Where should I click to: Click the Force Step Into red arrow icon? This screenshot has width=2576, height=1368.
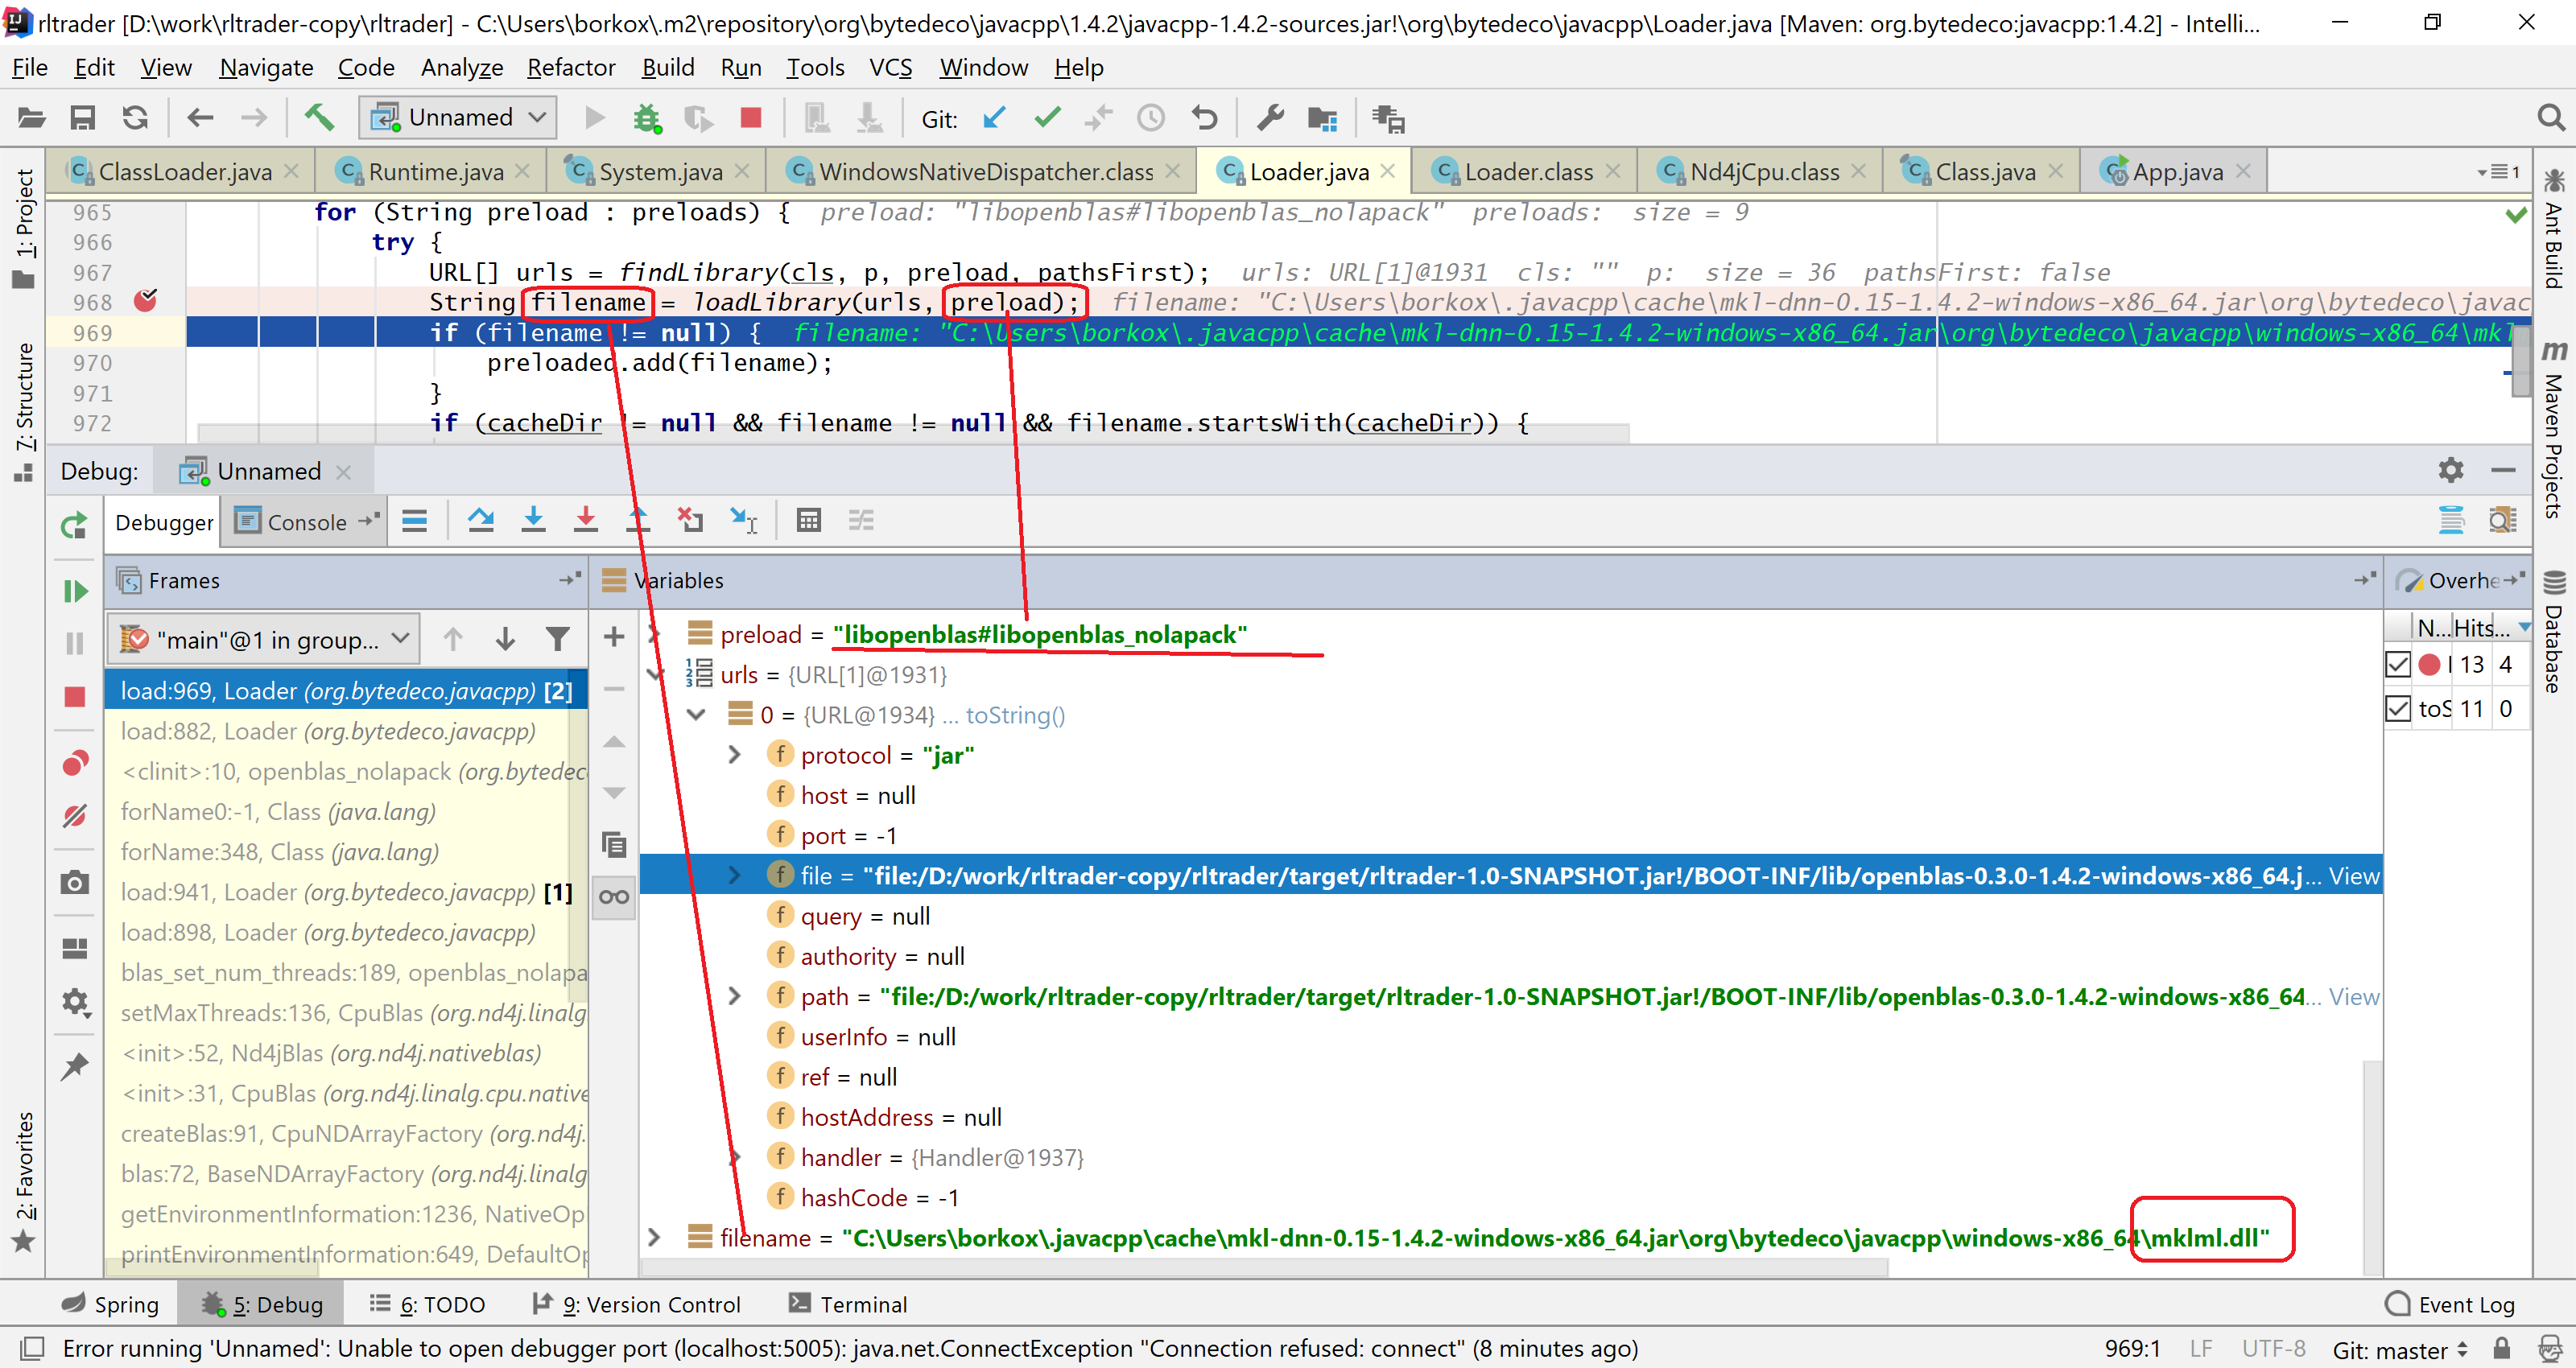586,520
